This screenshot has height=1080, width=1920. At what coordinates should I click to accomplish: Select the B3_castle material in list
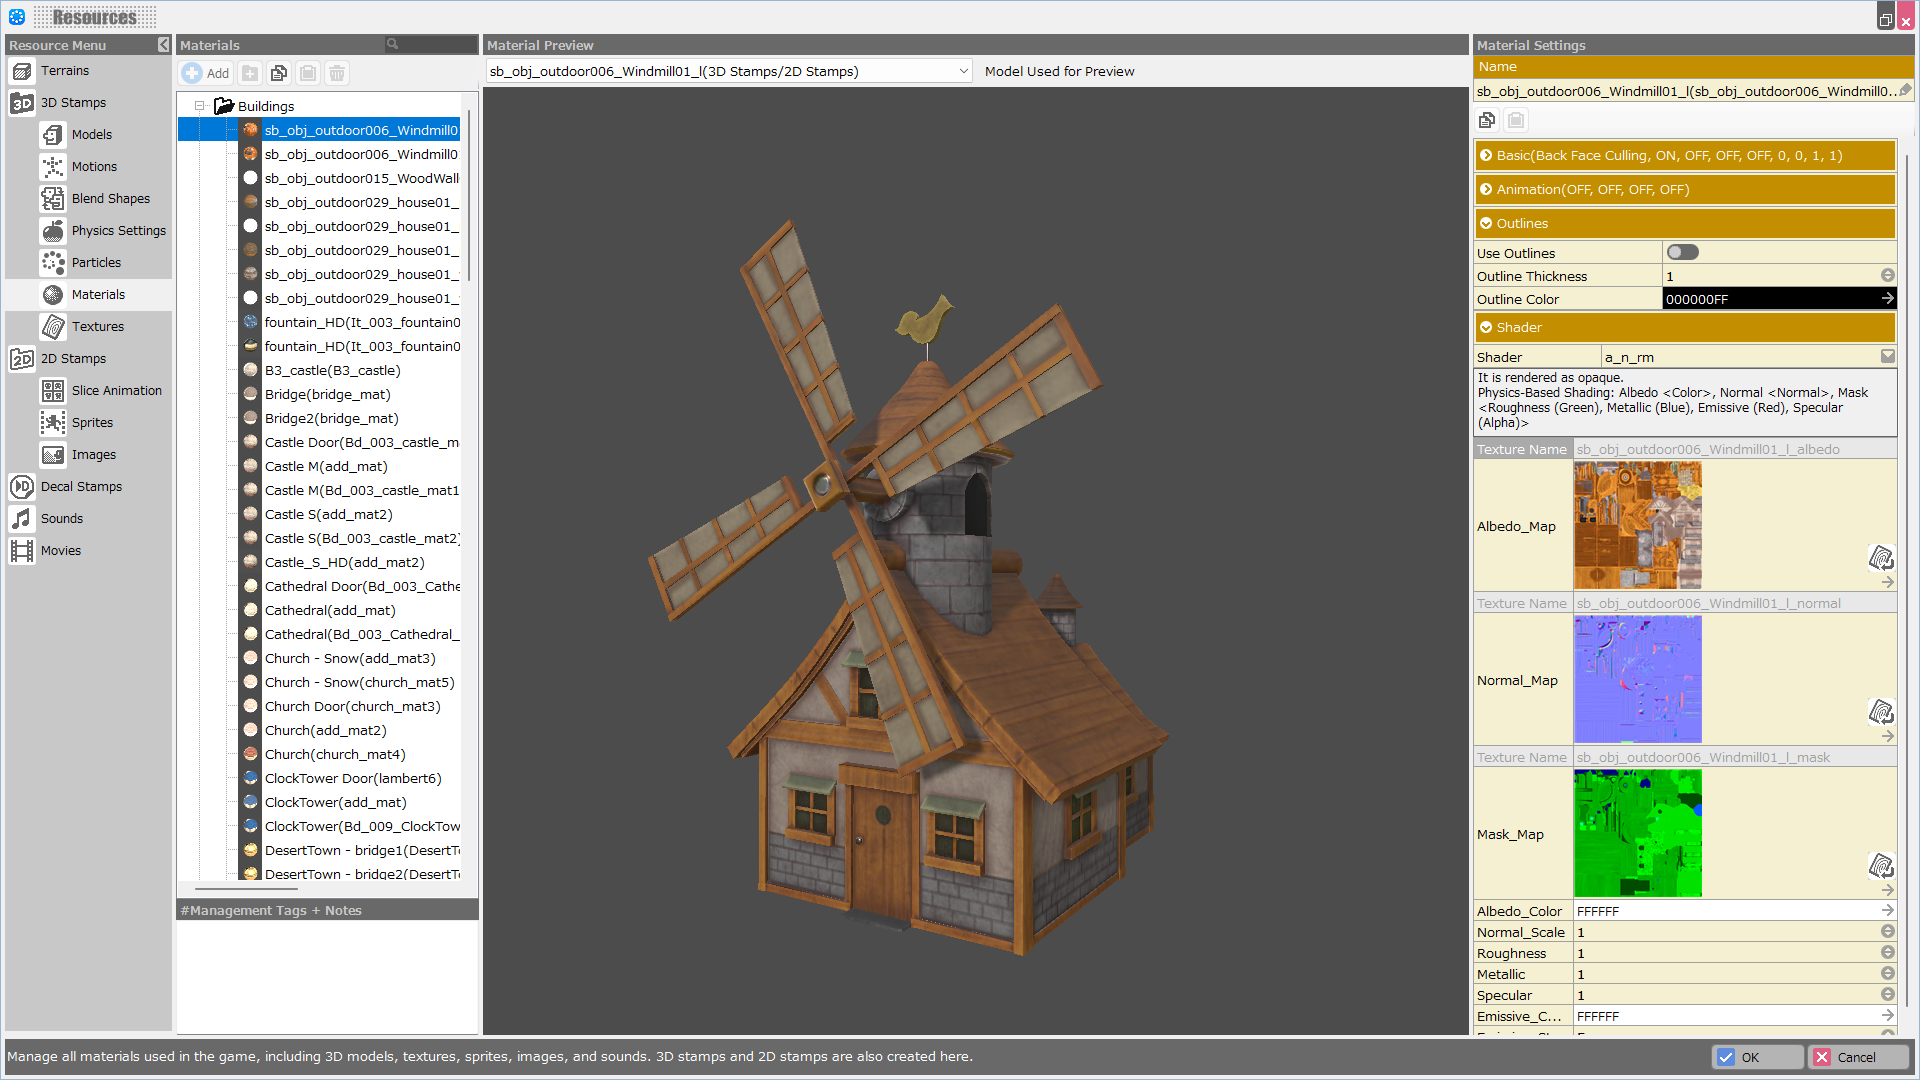[332, 371]
